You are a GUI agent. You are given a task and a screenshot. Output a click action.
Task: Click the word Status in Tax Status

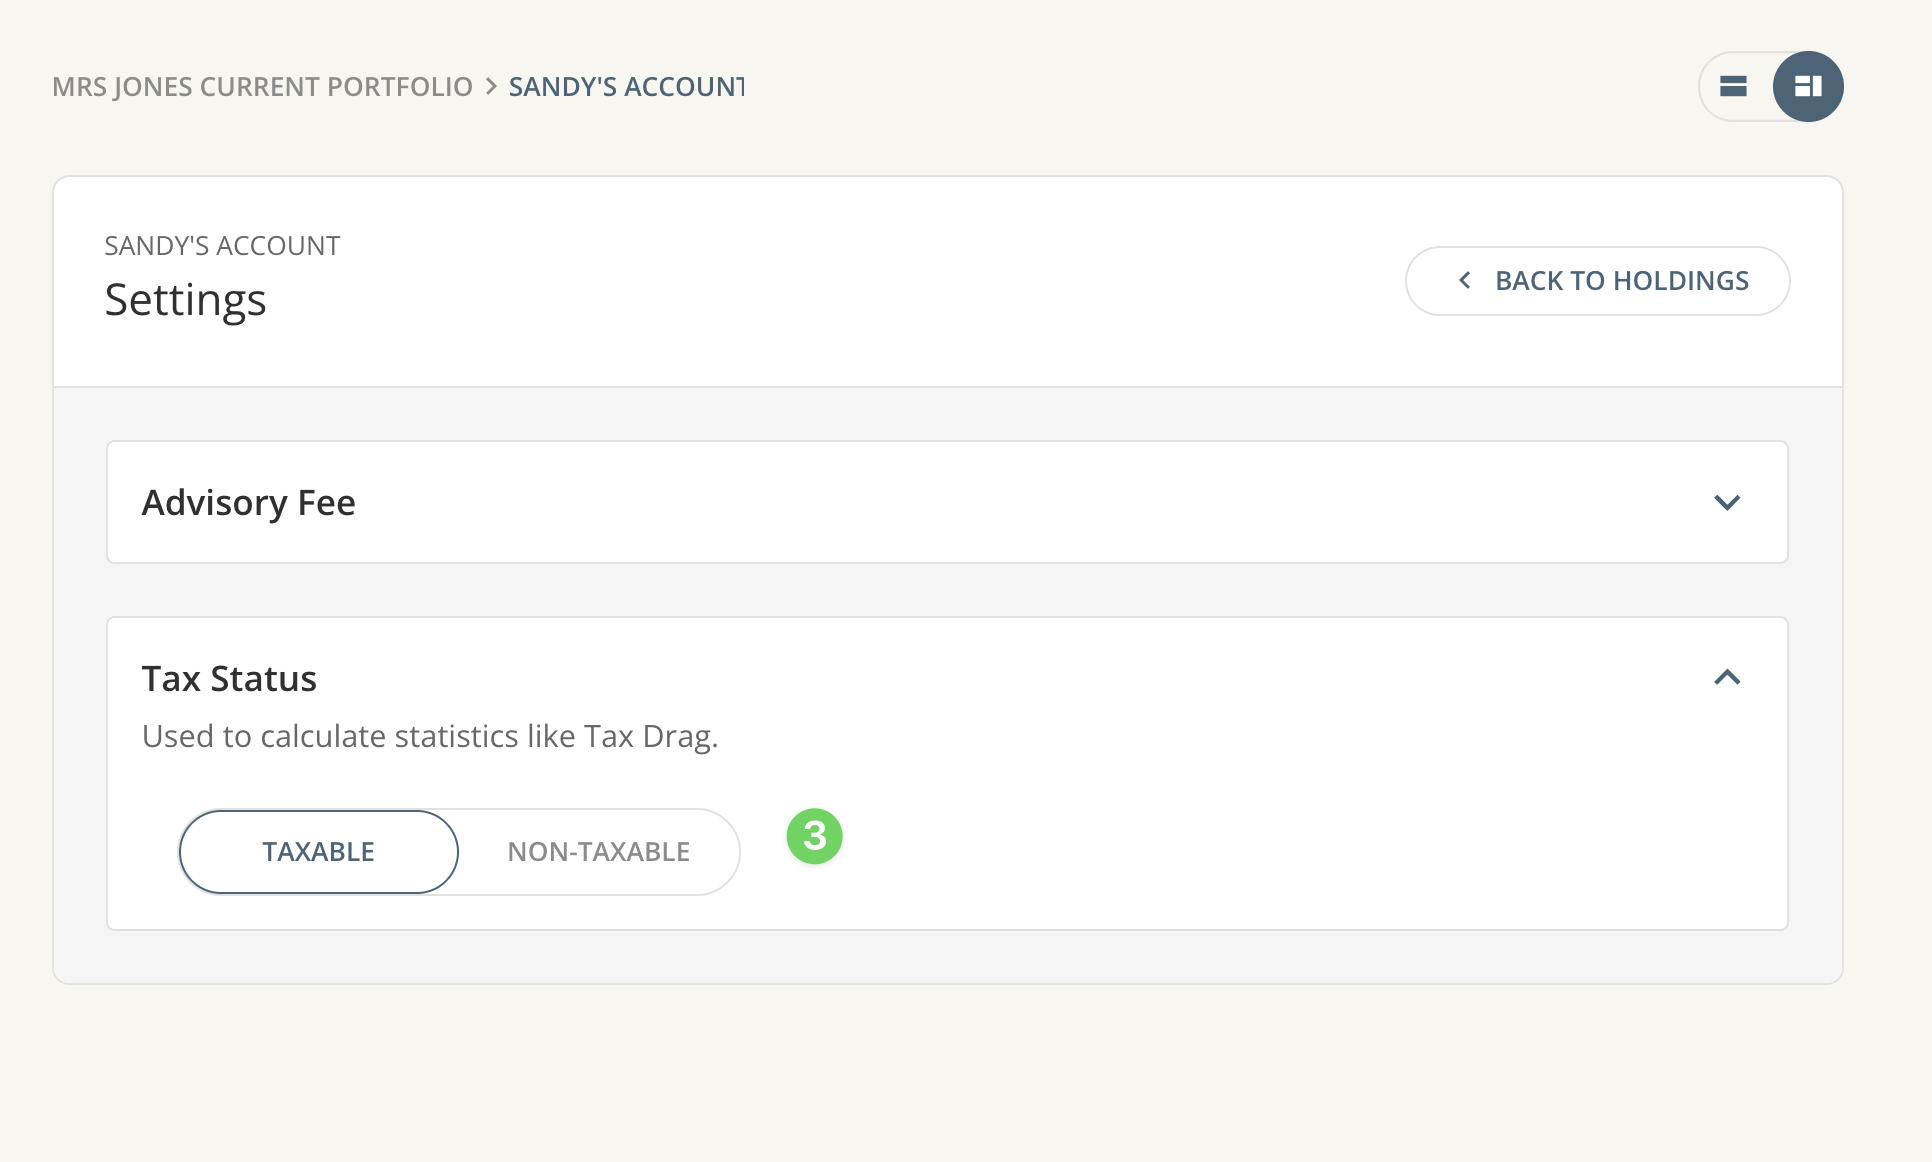[263, 679]
